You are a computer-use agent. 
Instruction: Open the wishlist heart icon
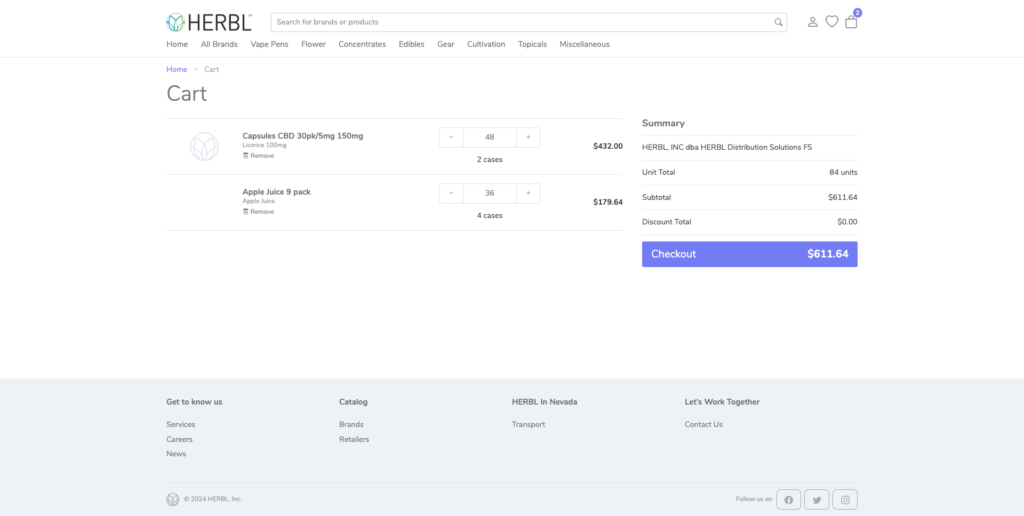[831, 22]
